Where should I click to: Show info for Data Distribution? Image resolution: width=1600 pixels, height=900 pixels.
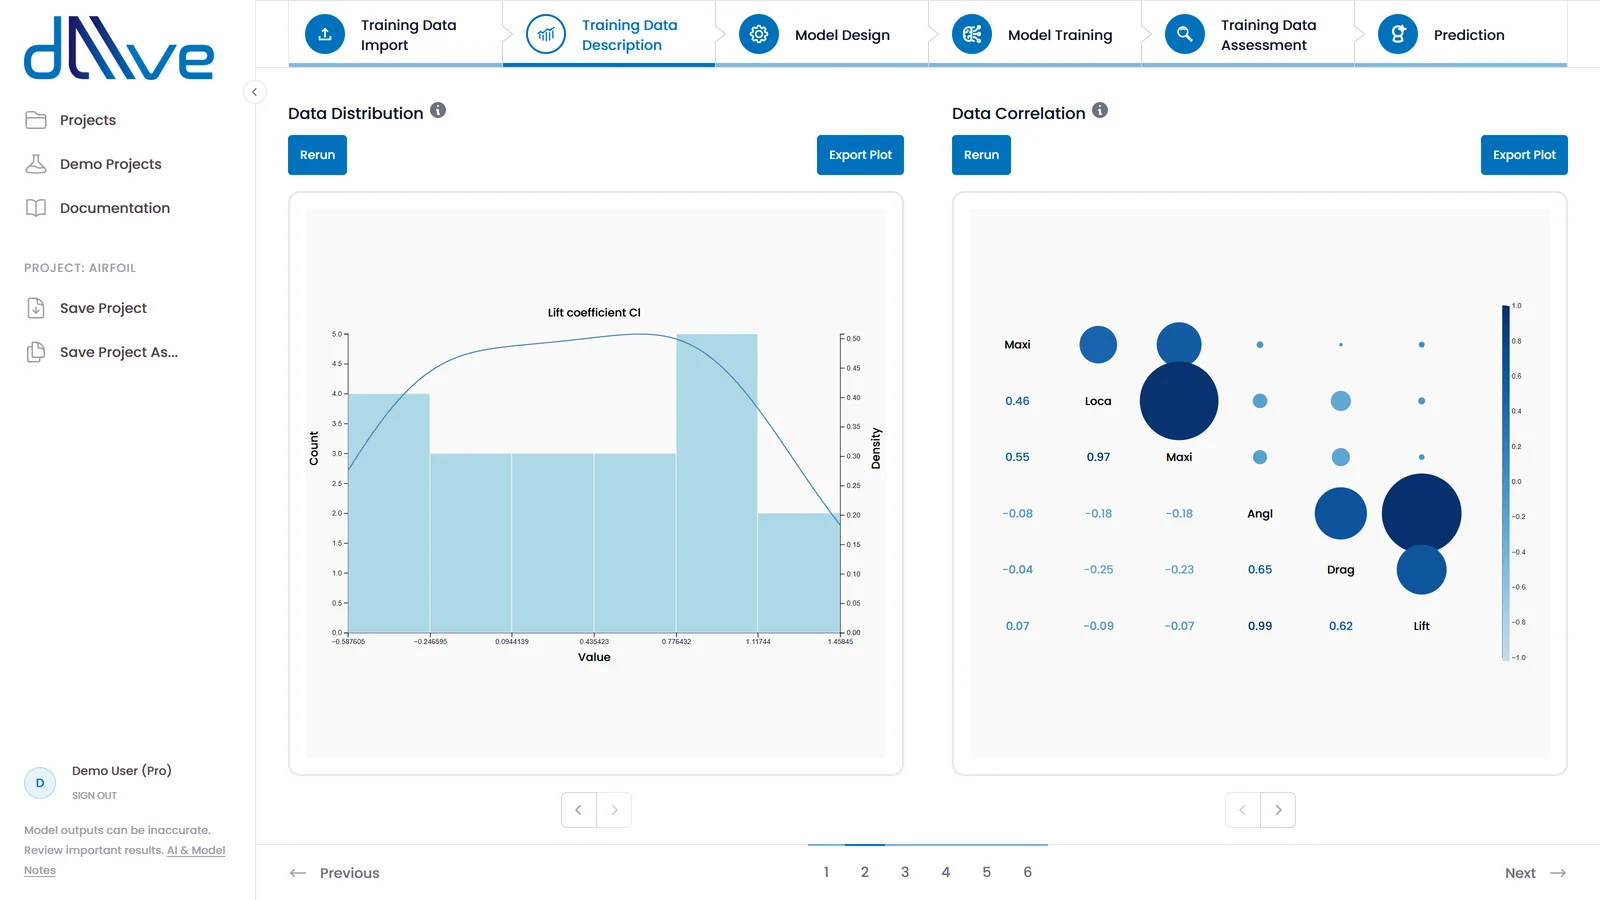(x=438, y=111)
